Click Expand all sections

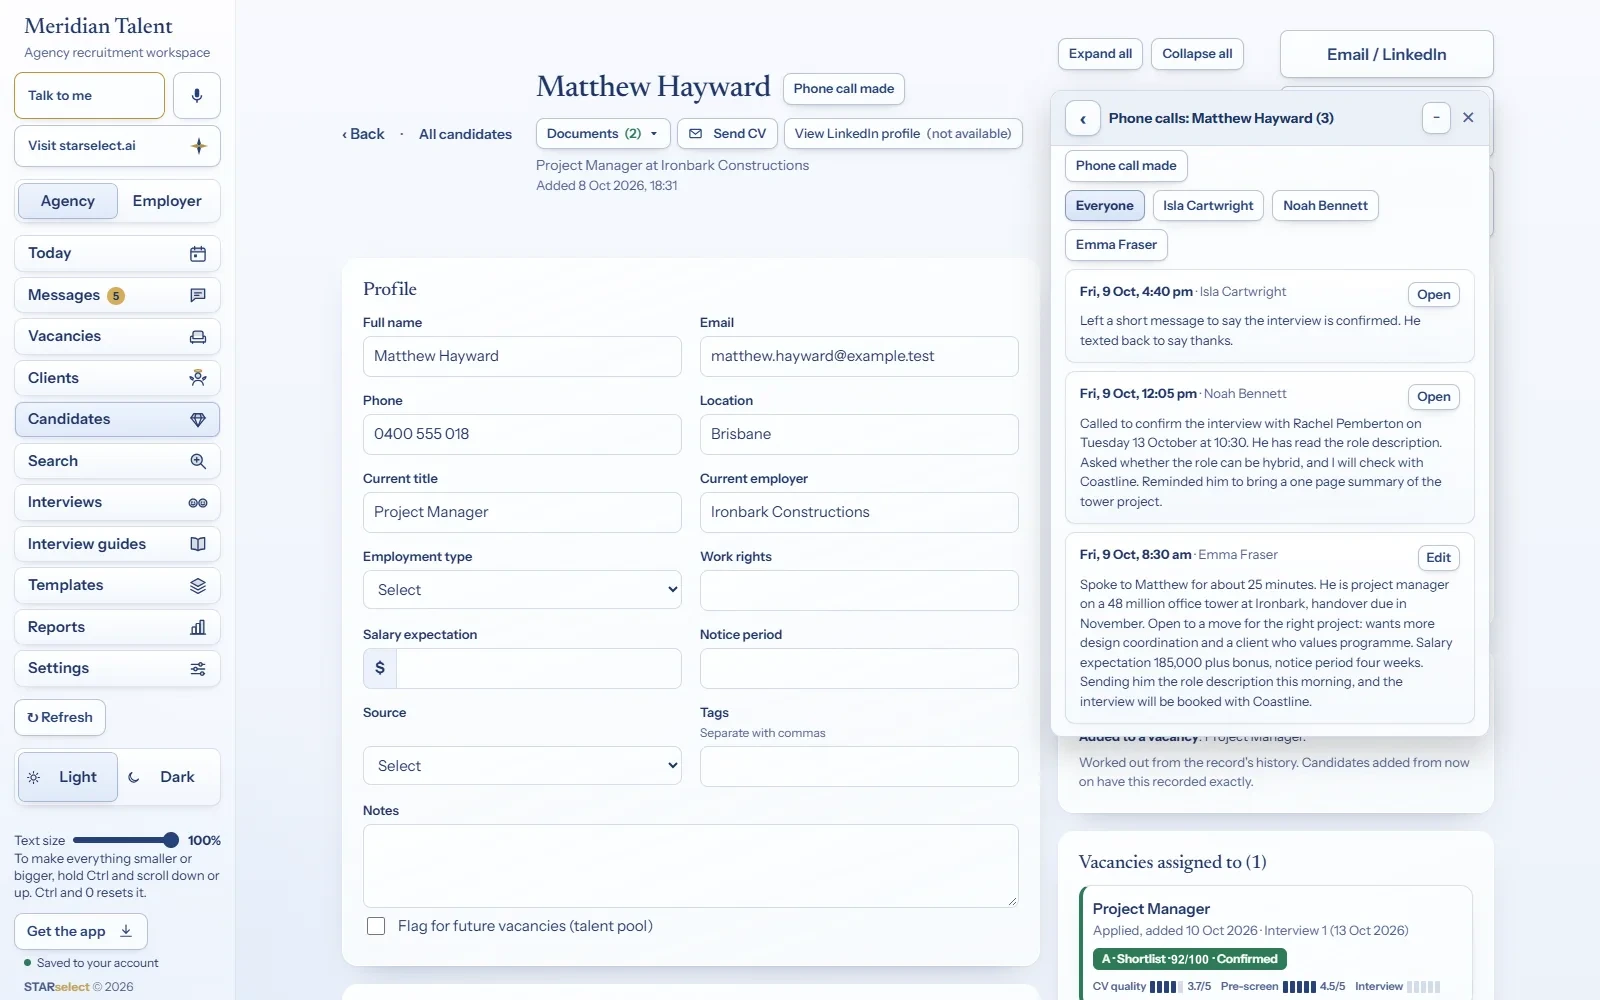[1100, 54]
